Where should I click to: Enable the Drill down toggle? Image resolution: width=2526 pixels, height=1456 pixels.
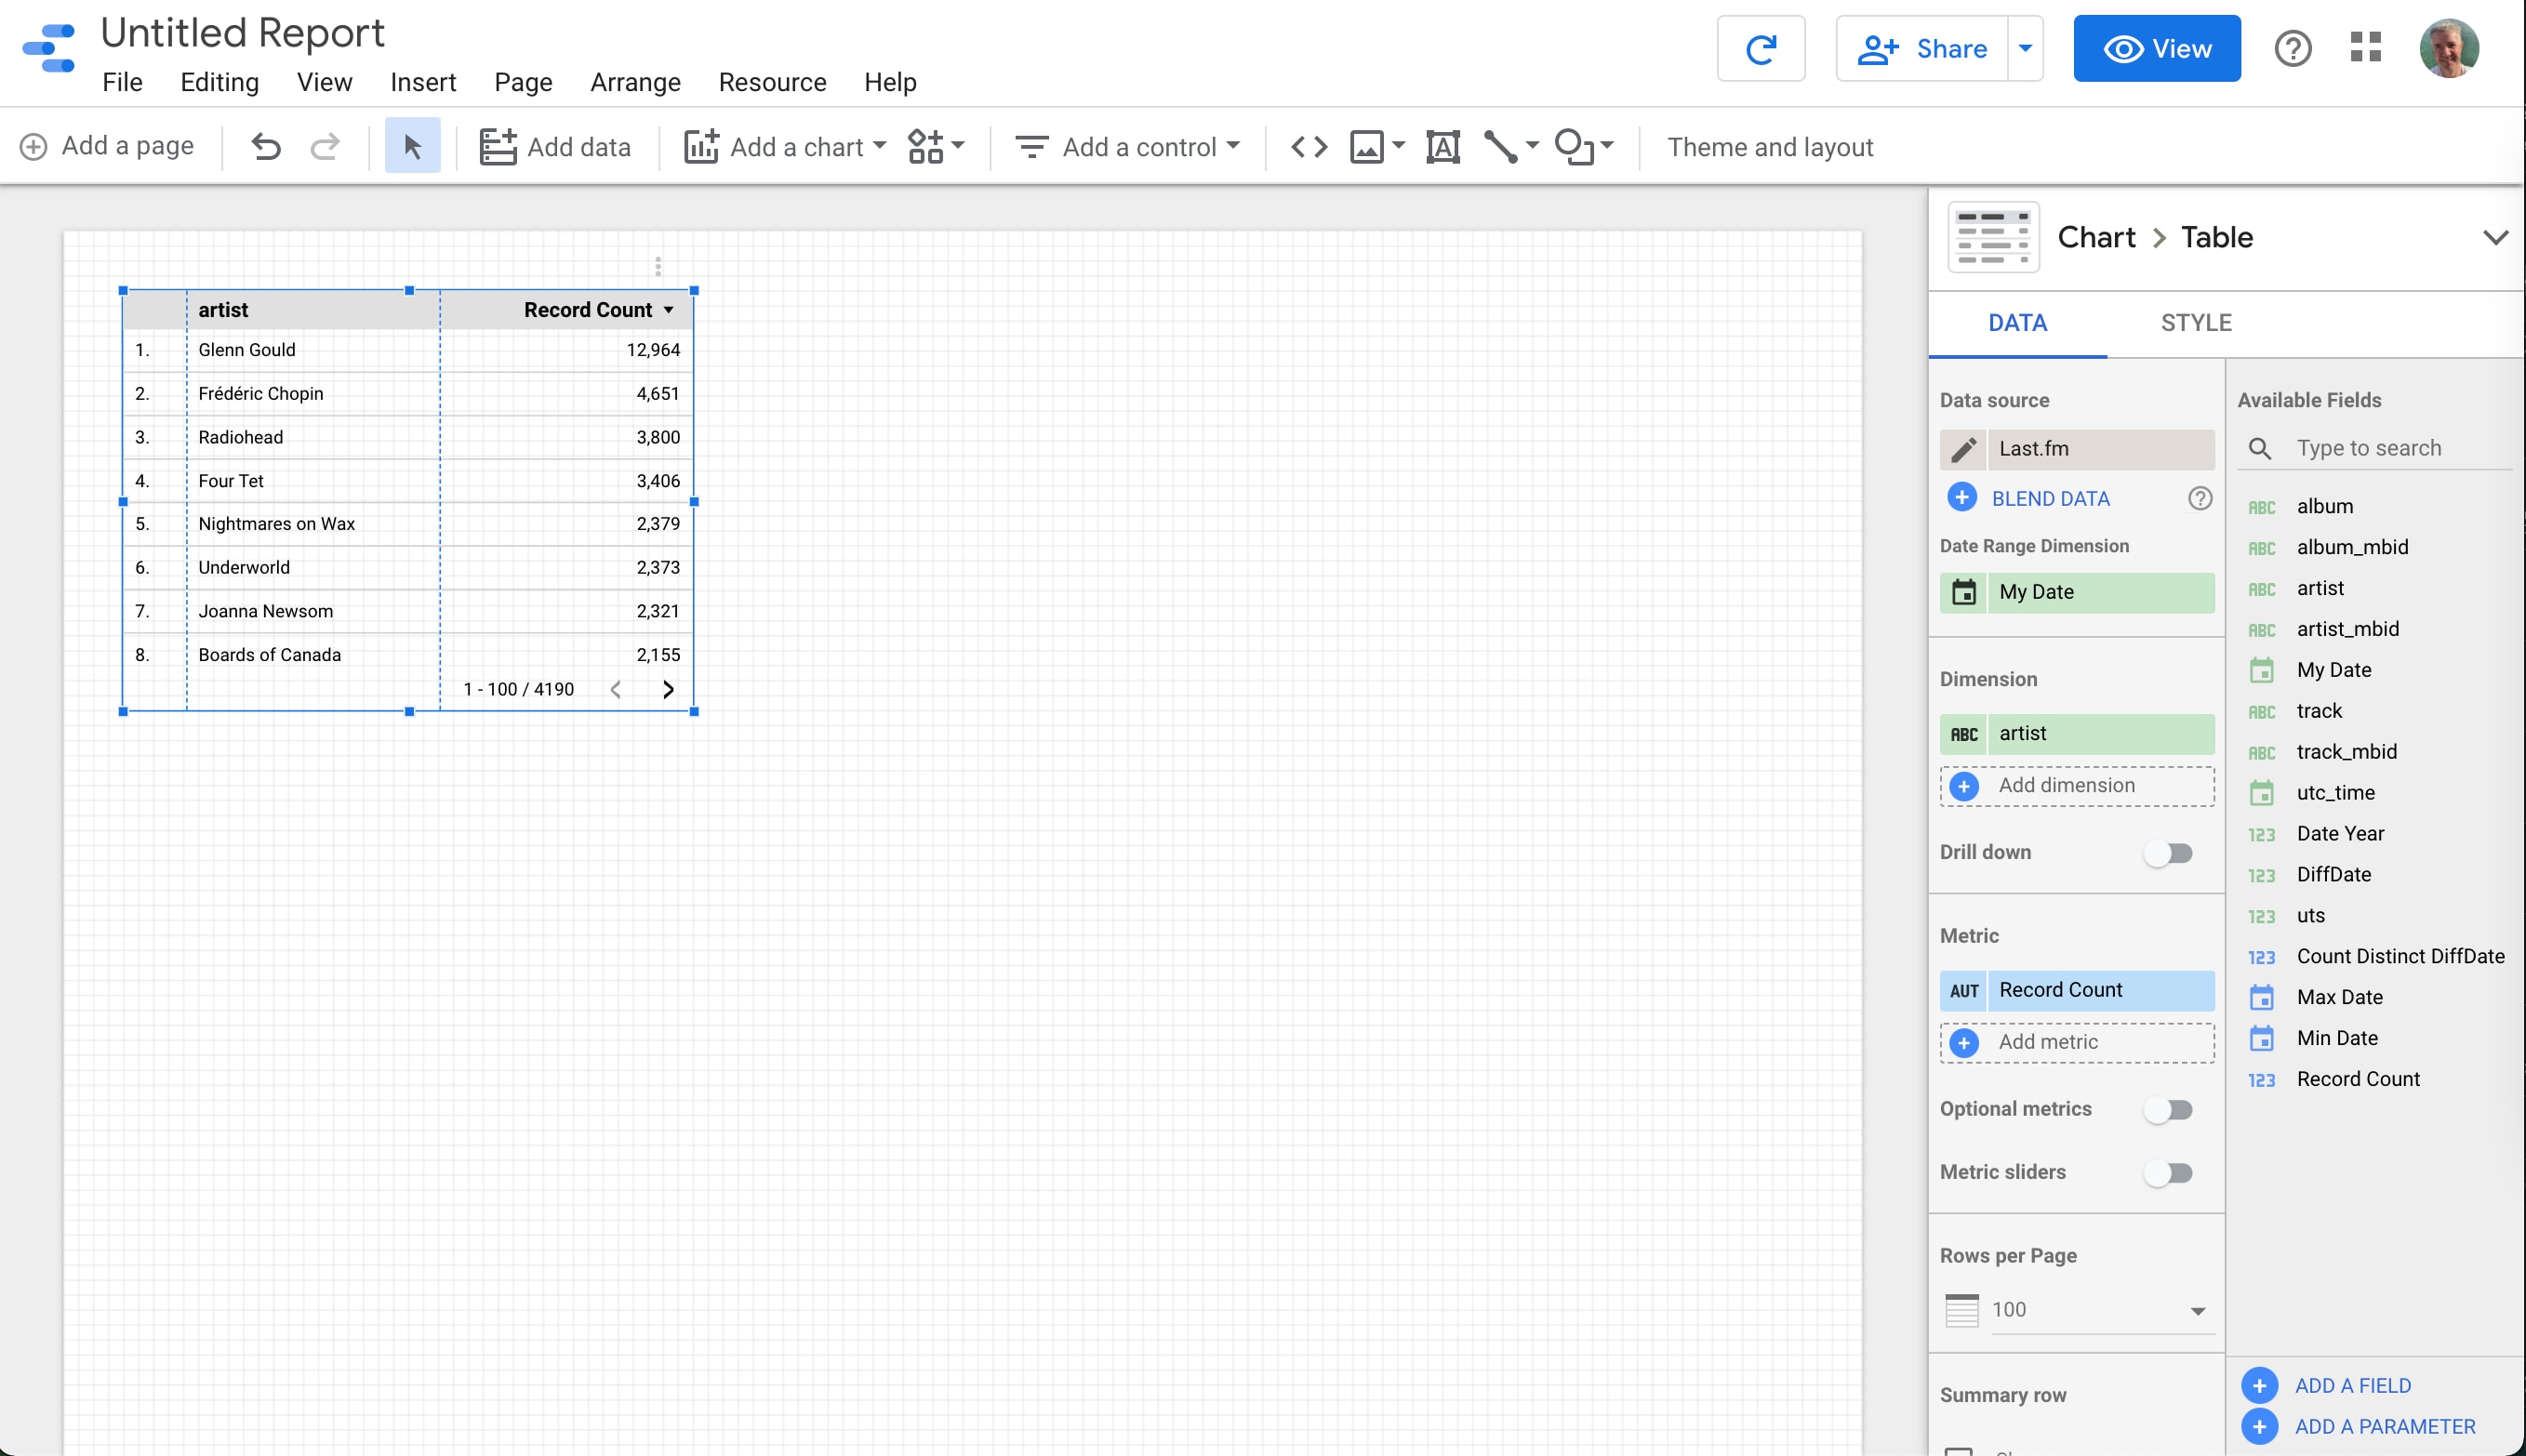[2168, 853]
